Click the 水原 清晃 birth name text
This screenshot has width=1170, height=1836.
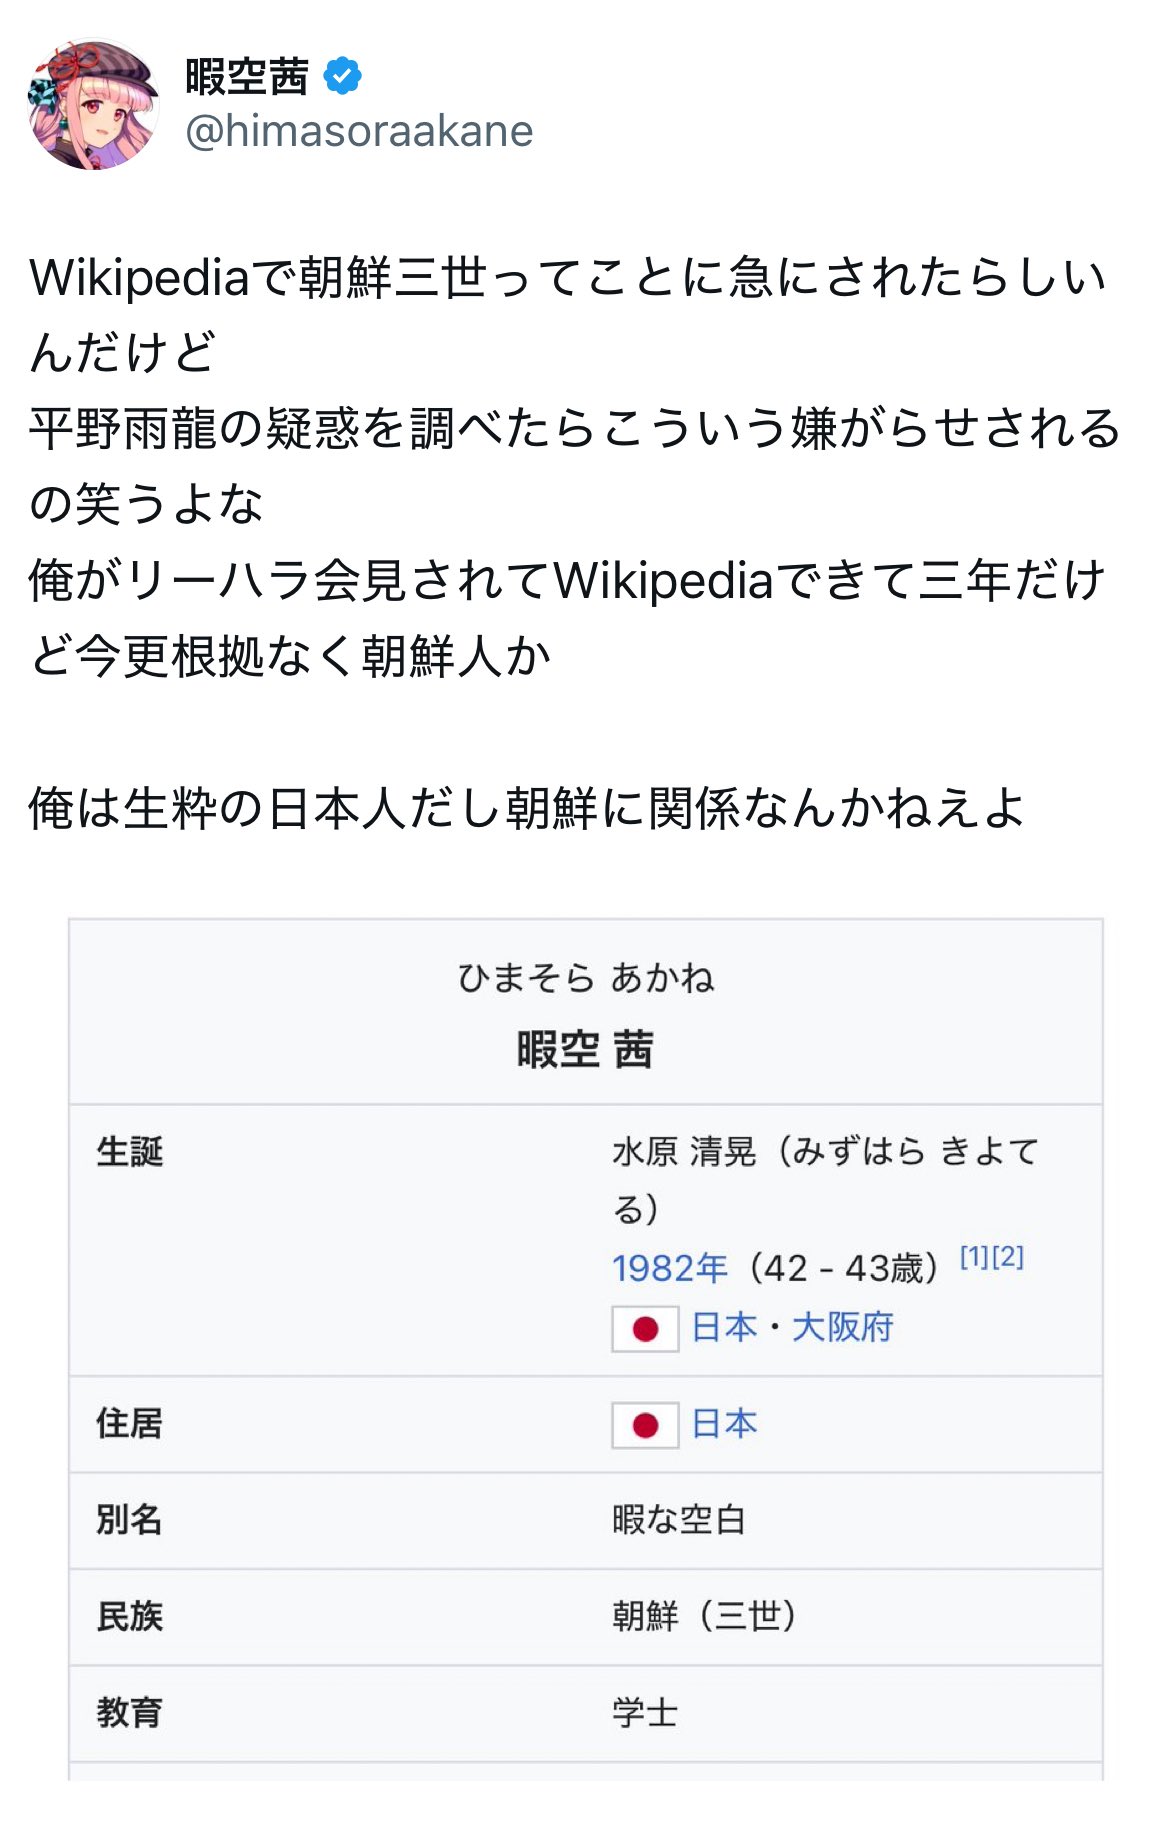[x=684, y=1151]
